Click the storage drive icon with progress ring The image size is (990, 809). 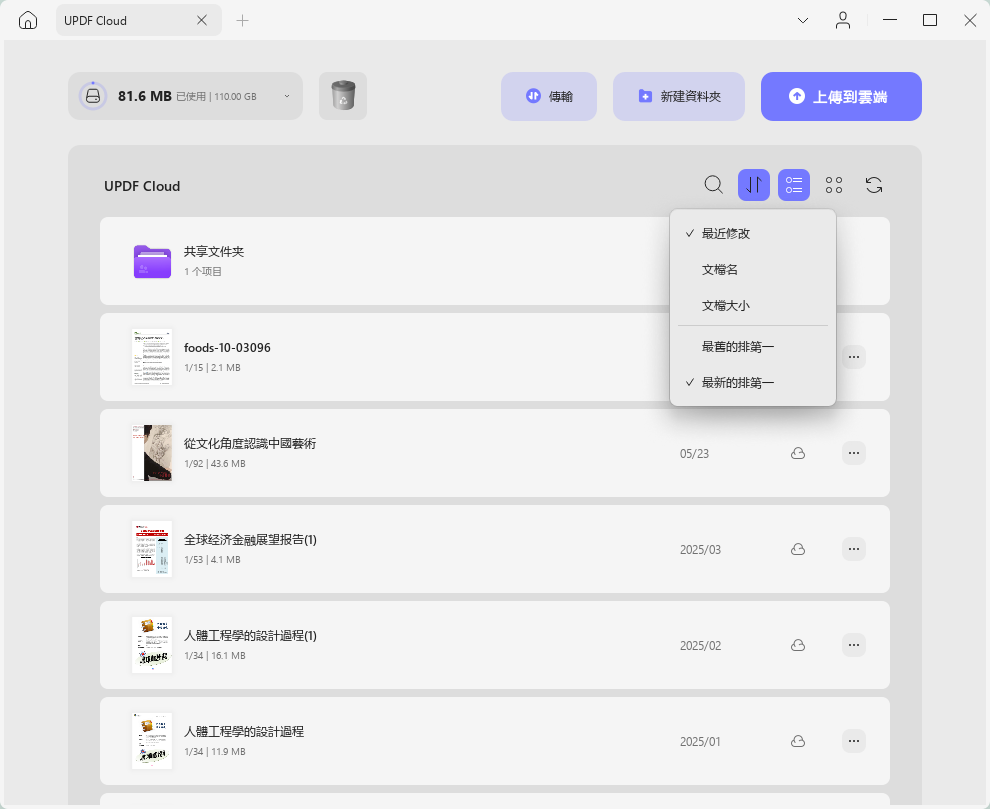click(93, 96)
